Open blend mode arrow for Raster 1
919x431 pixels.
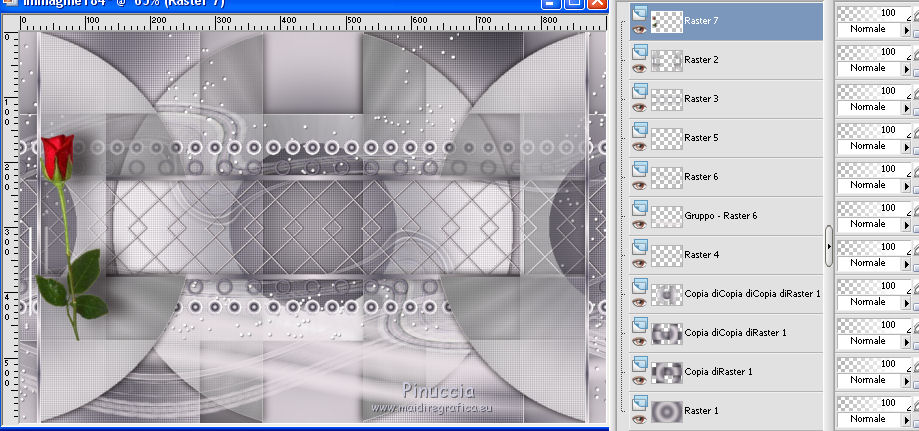coord(907,419)
